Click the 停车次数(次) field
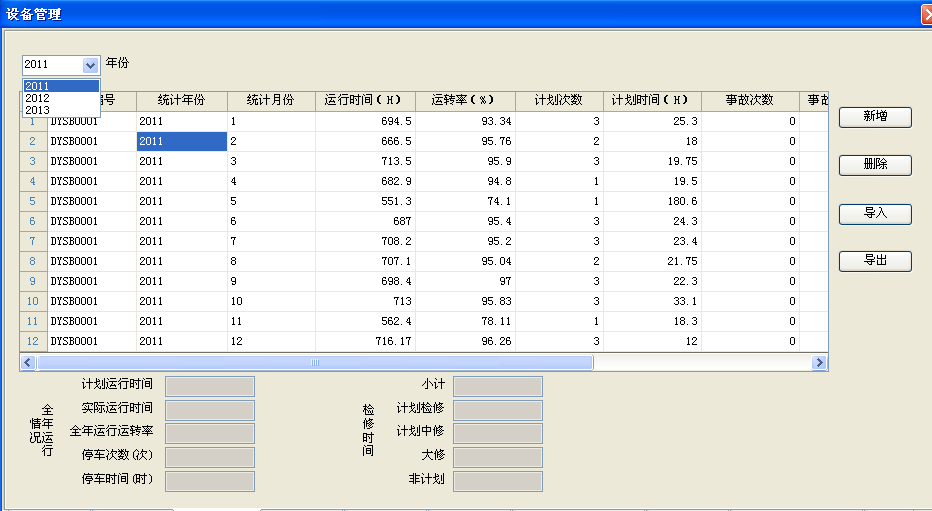The width and height of the screenshot is (932, 511). click(x=209, y=457)
